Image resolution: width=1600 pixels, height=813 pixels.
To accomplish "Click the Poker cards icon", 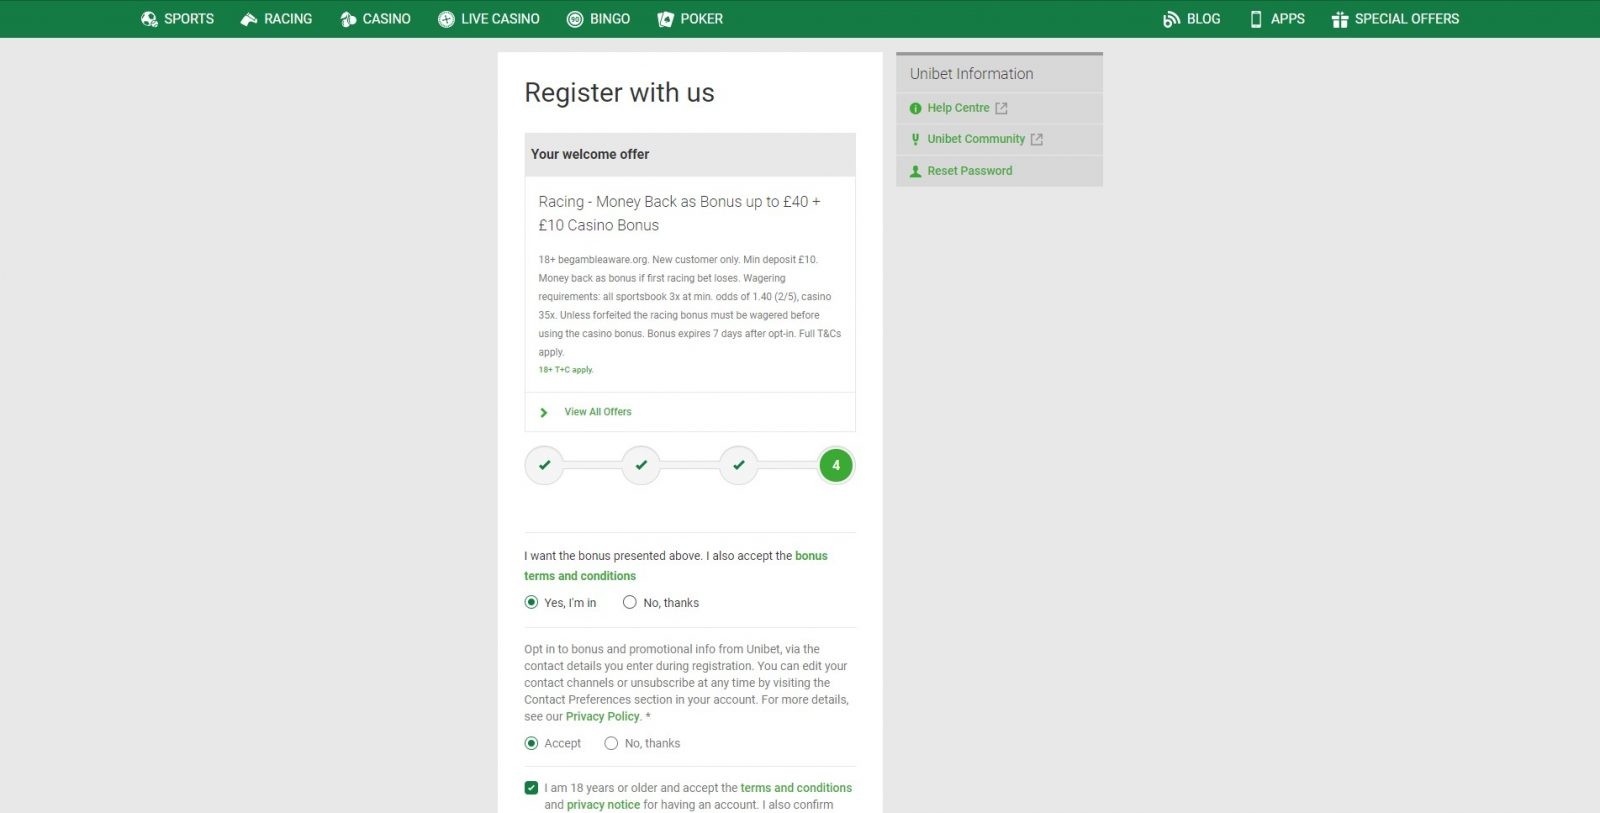I will point(665,19).
